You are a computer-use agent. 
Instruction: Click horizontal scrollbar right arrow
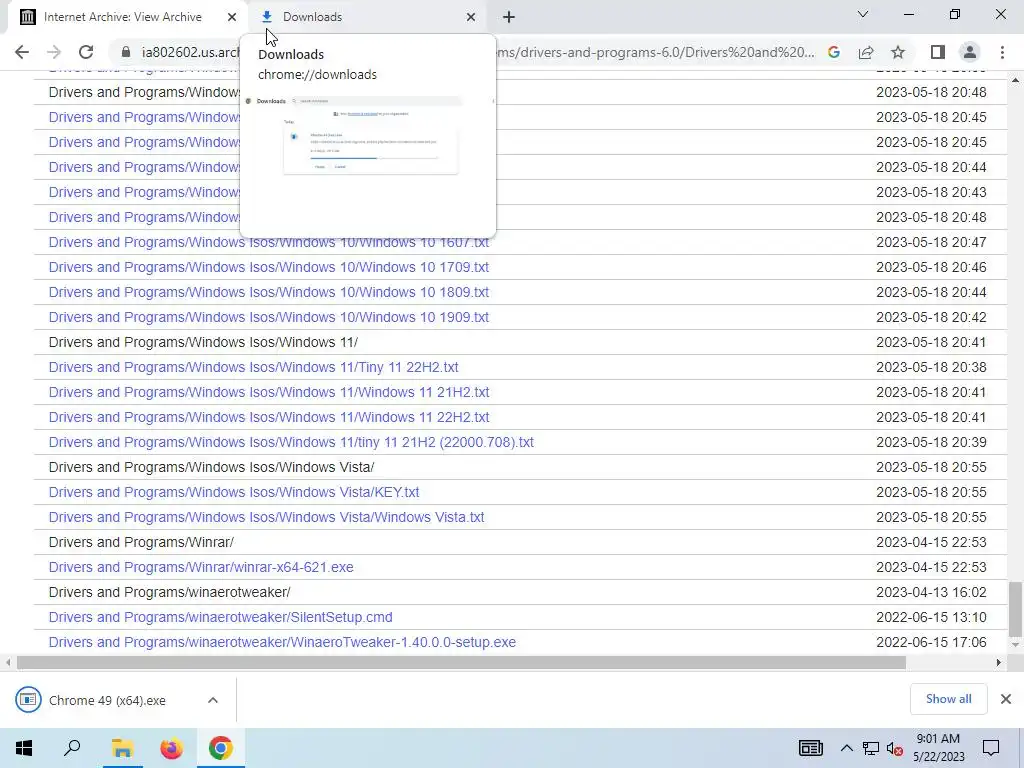click(999, 662)
